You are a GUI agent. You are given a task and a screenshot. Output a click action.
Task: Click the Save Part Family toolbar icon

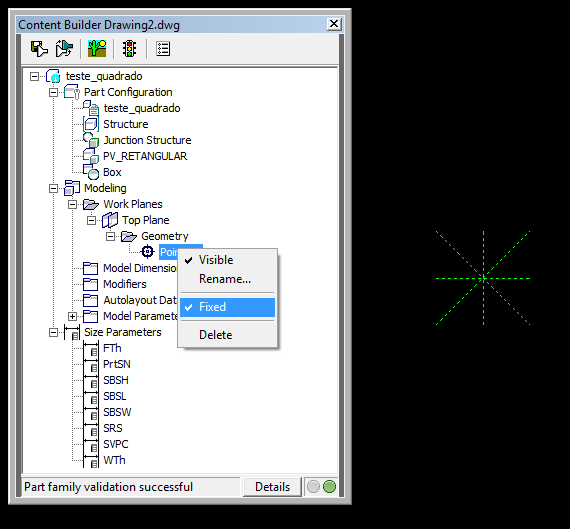point(39,49)
